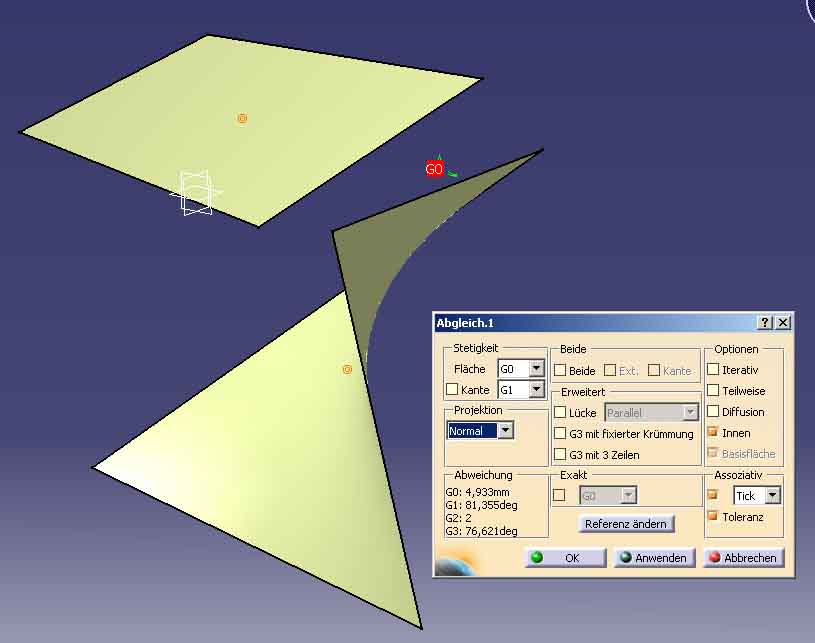Enable the Teilweise option
The width and height of the screenshot is (815, 643).
pyautogui.click(x=713, y=390)
